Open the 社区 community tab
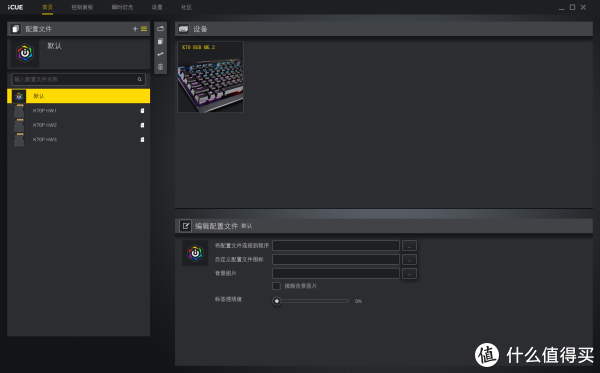 pyautogui.click(x=186, y=7)
